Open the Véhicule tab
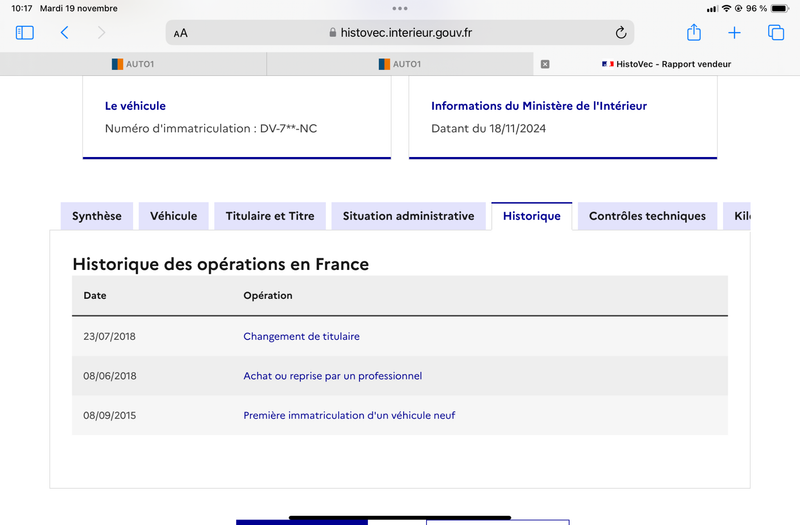Image resolution: width=800 pixels, height=525 pixels. click(173, 216)
